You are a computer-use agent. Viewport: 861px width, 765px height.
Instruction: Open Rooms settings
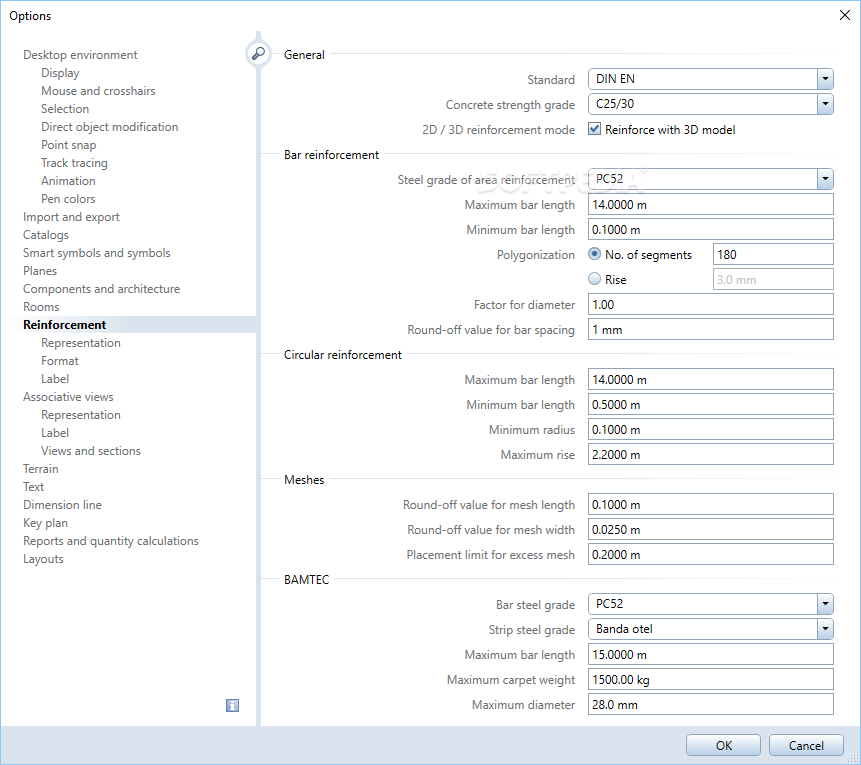pyautogui.click(x=41, y=307)
